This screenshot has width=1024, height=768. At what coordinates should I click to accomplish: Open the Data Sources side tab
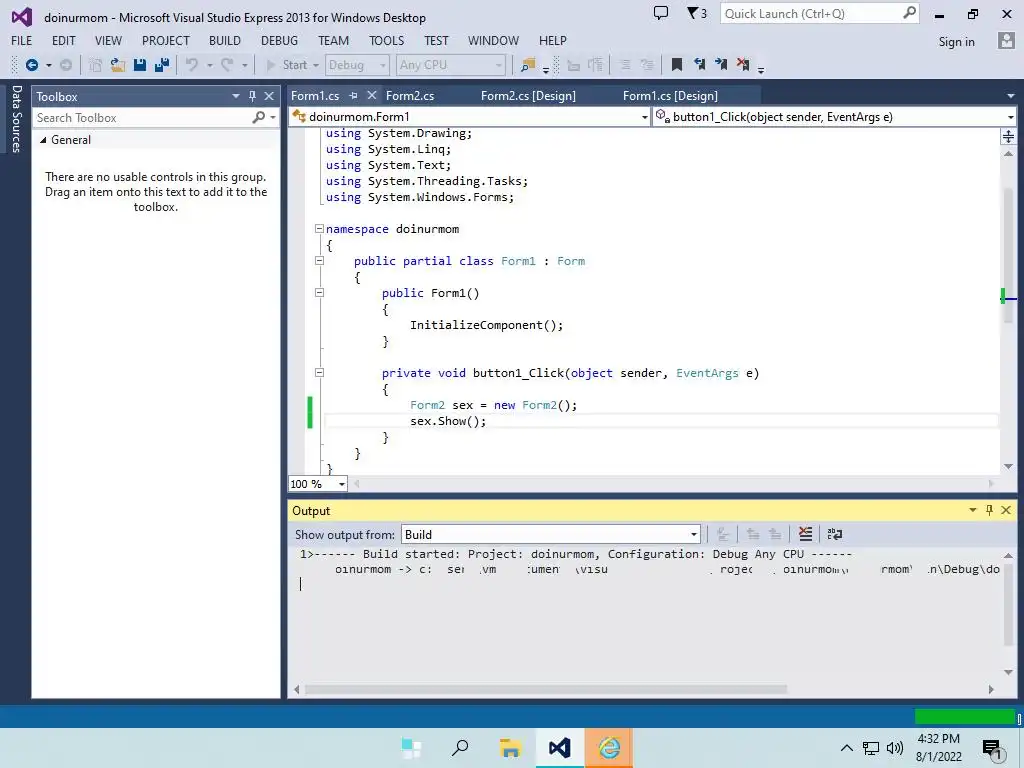[16, 118]
